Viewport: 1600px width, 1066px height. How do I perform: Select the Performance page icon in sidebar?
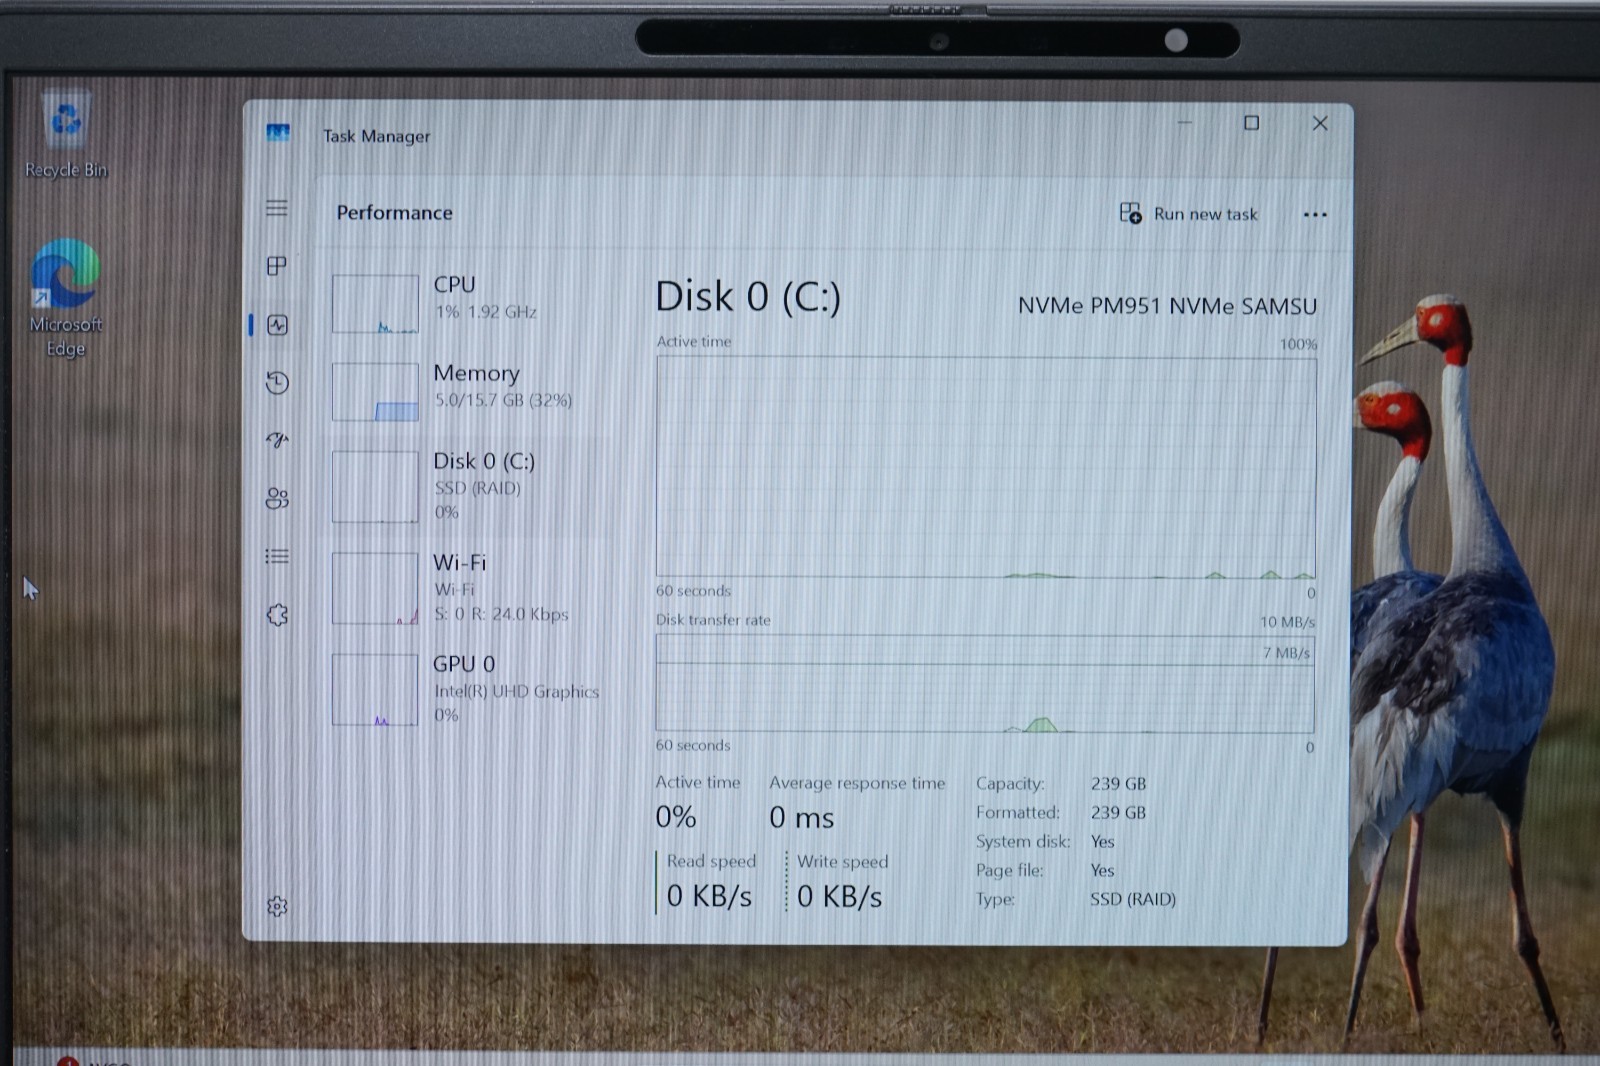pos(277,324)
